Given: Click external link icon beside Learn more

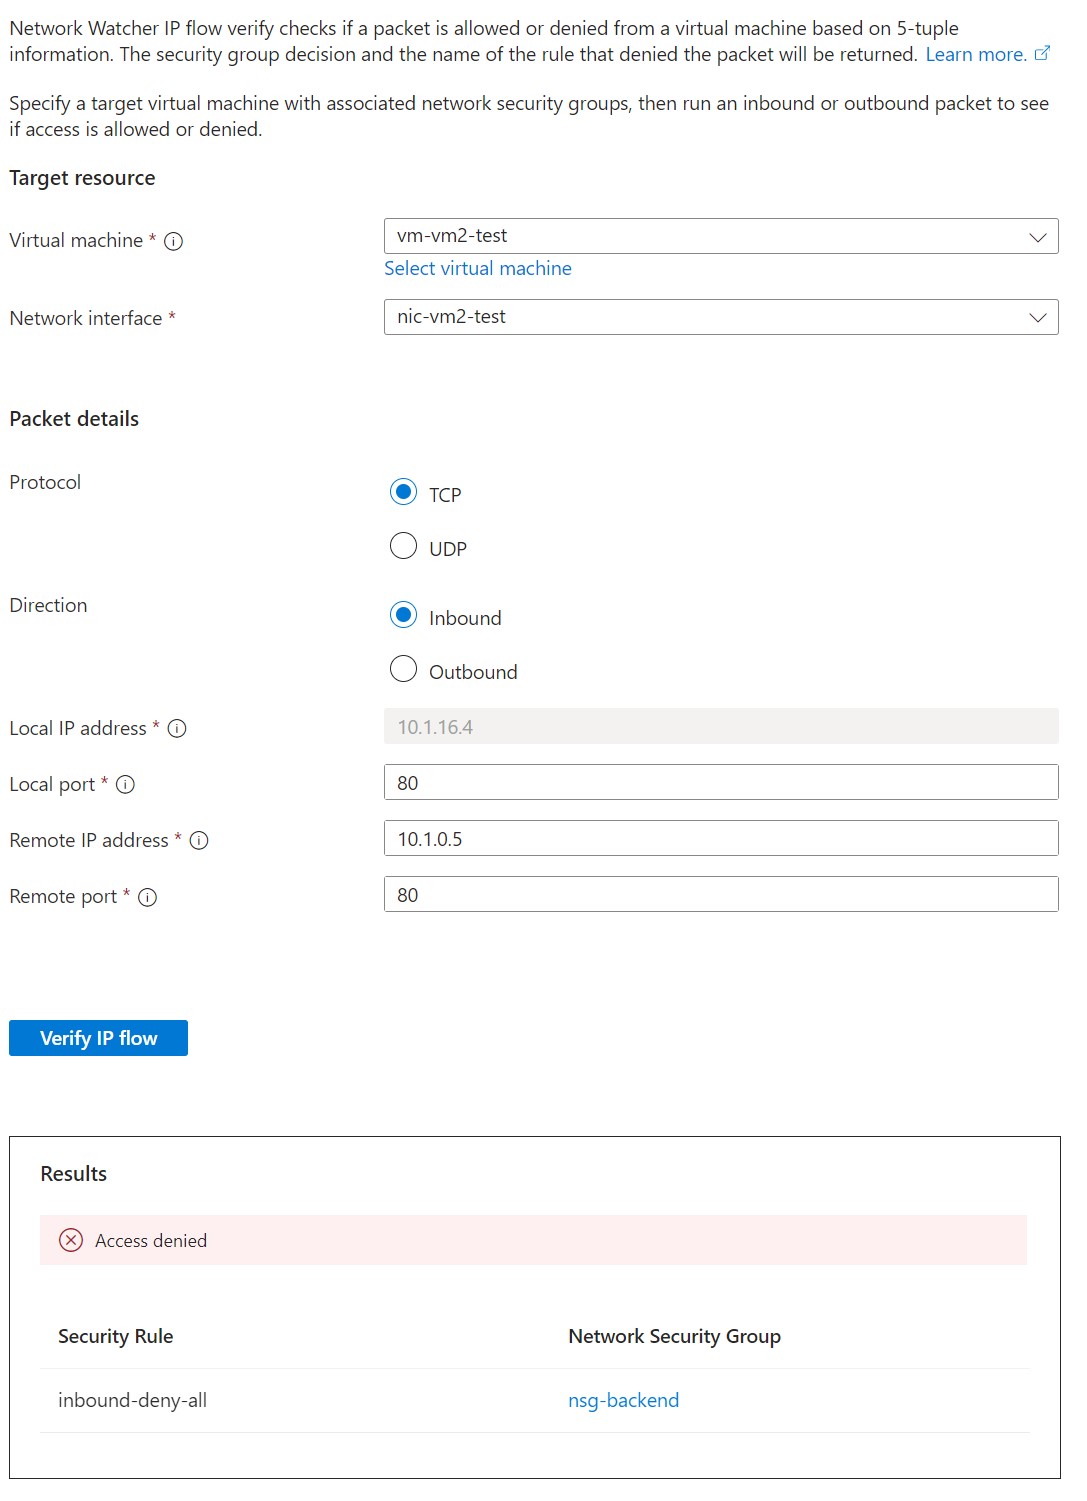Looking at the screenshot, I should [1042, 53].
